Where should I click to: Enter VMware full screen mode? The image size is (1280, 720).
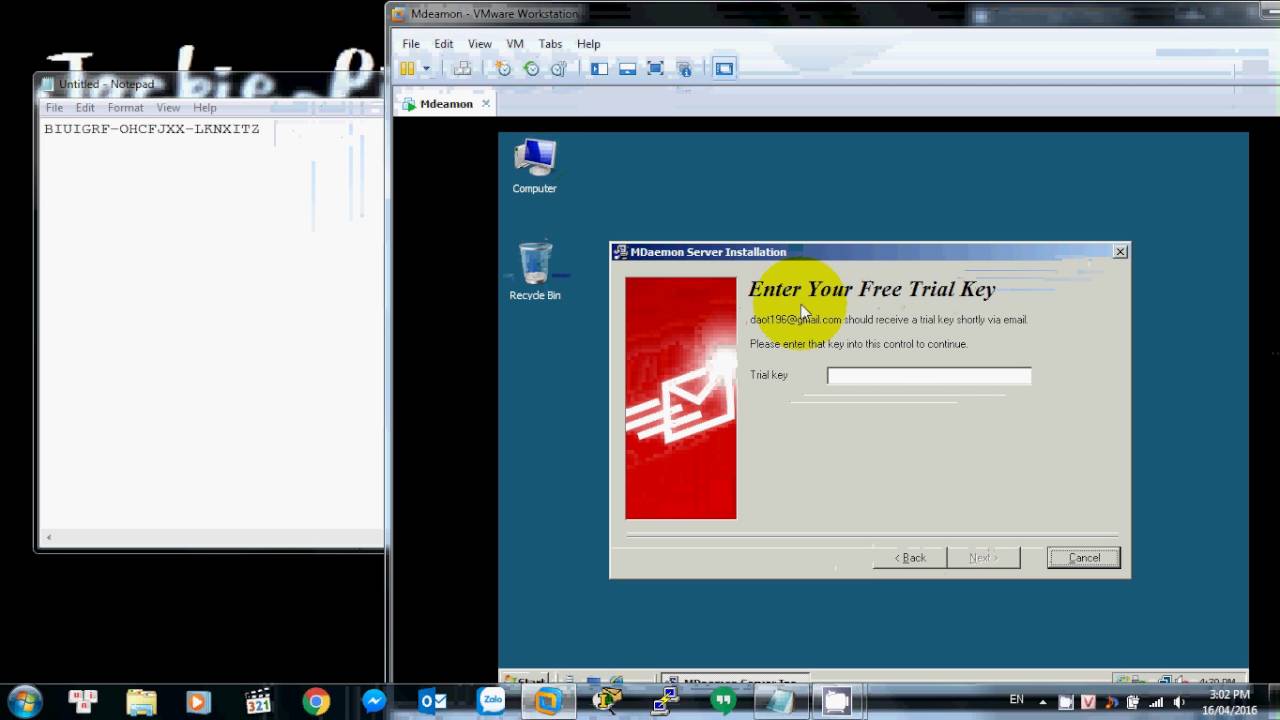[x=655, y=69]
